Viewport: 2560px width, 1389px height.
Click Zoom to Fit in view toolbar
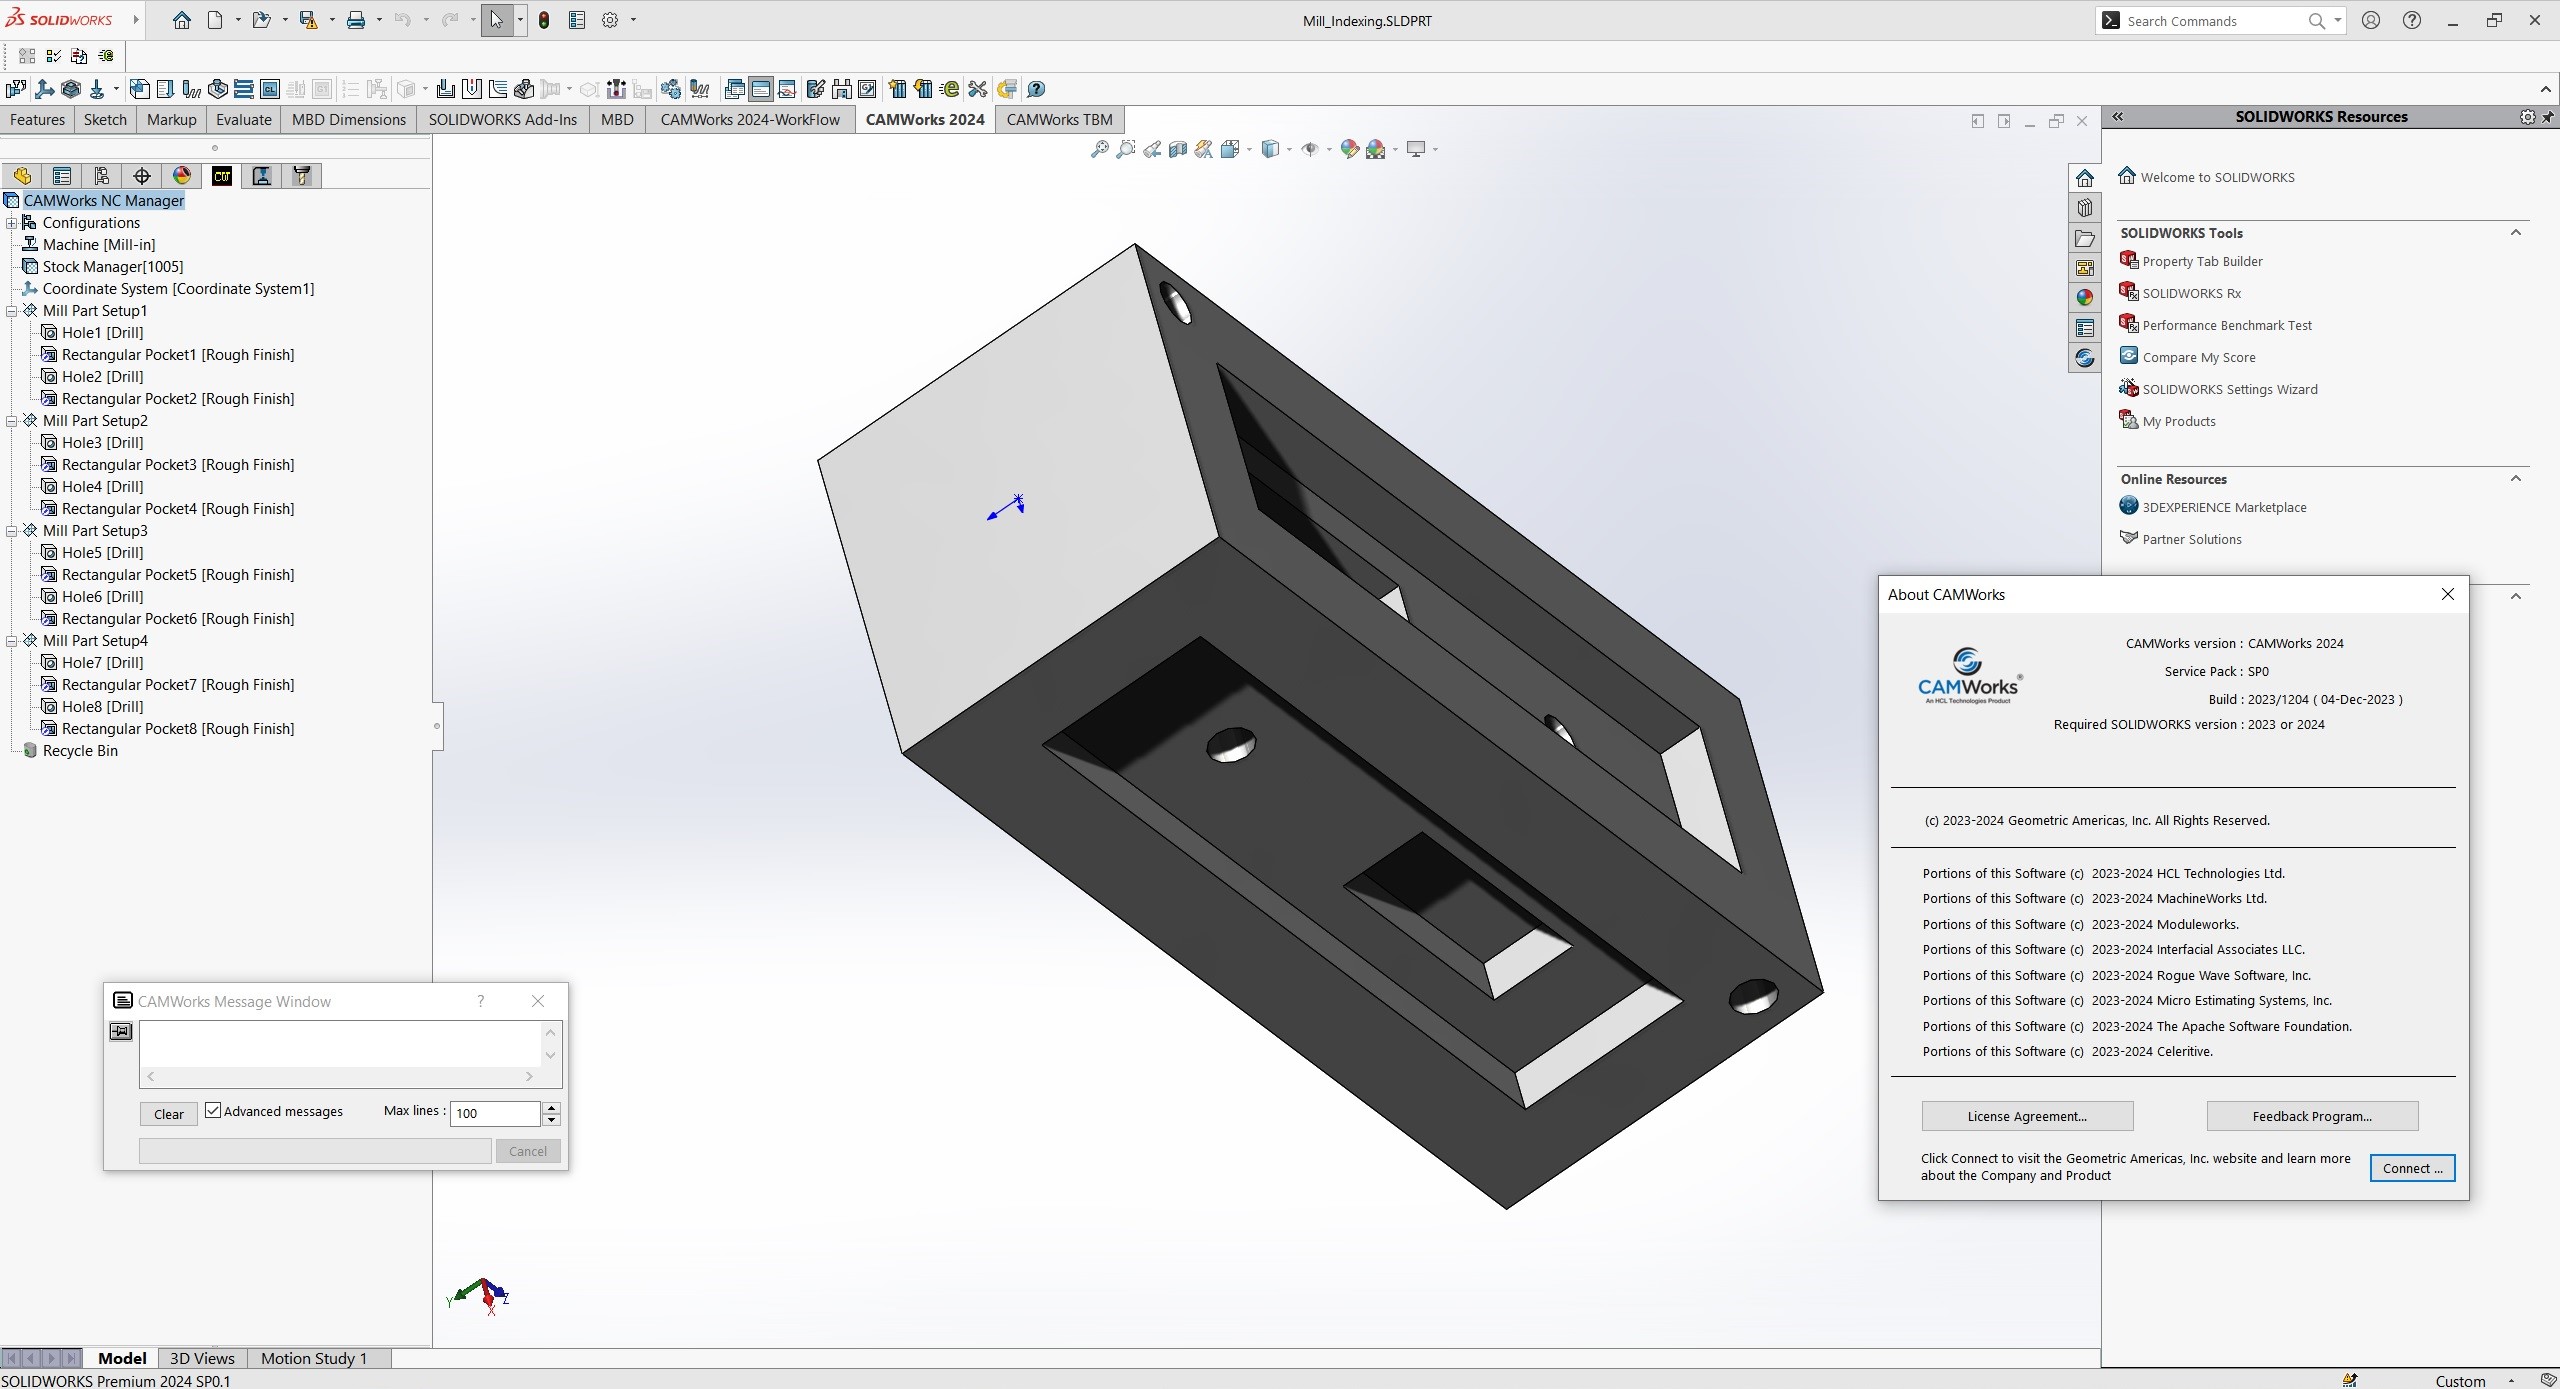coord(1099,149)
